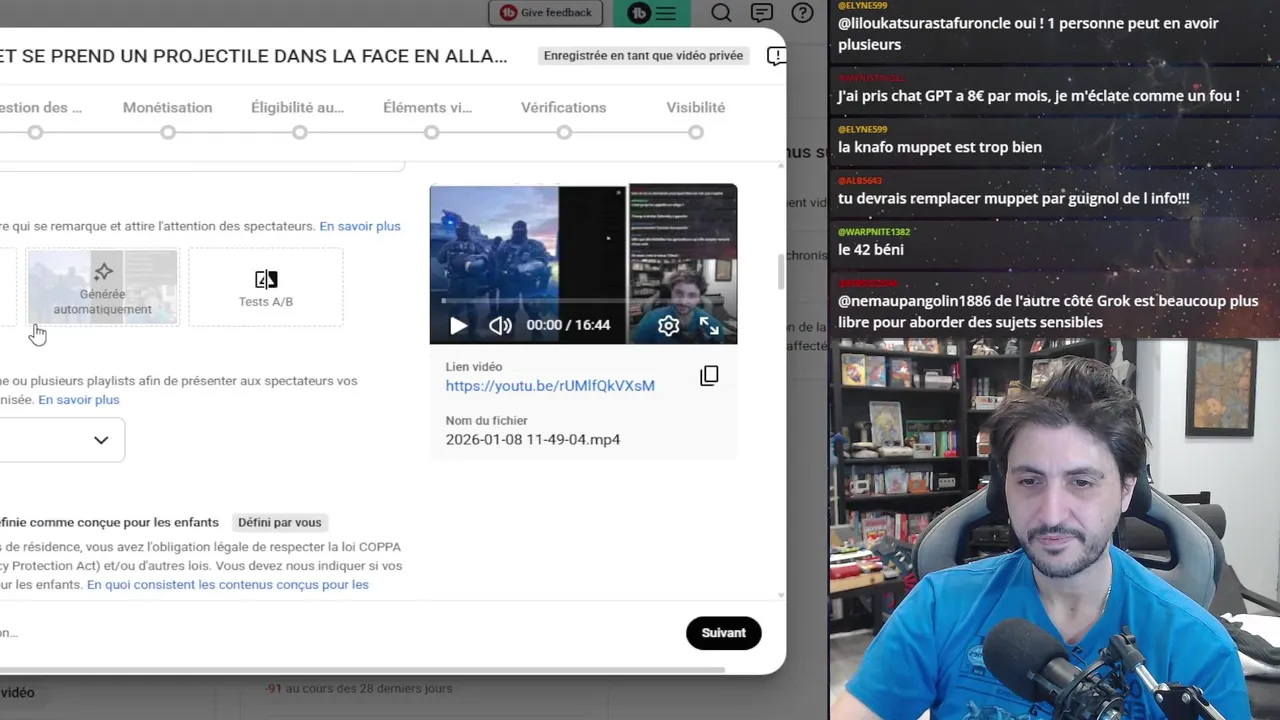Select the Éléments vidéo step circle marker

point(431,132)
